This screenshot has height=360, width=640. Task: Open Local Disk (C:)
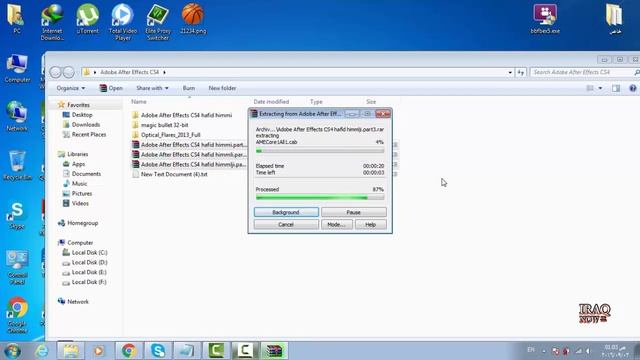point(85,253)
